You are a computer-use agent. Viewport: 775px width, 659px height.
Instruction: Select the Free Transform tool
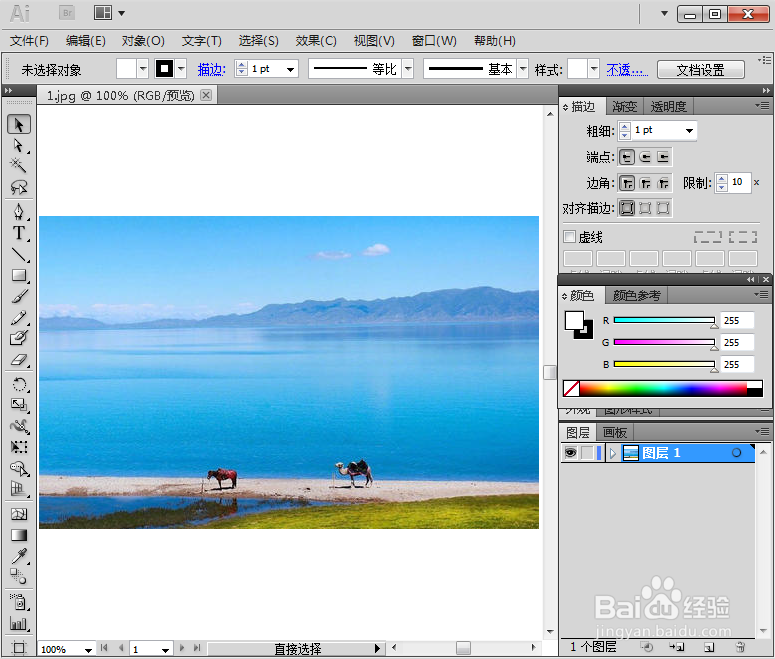tap(19, 447)
